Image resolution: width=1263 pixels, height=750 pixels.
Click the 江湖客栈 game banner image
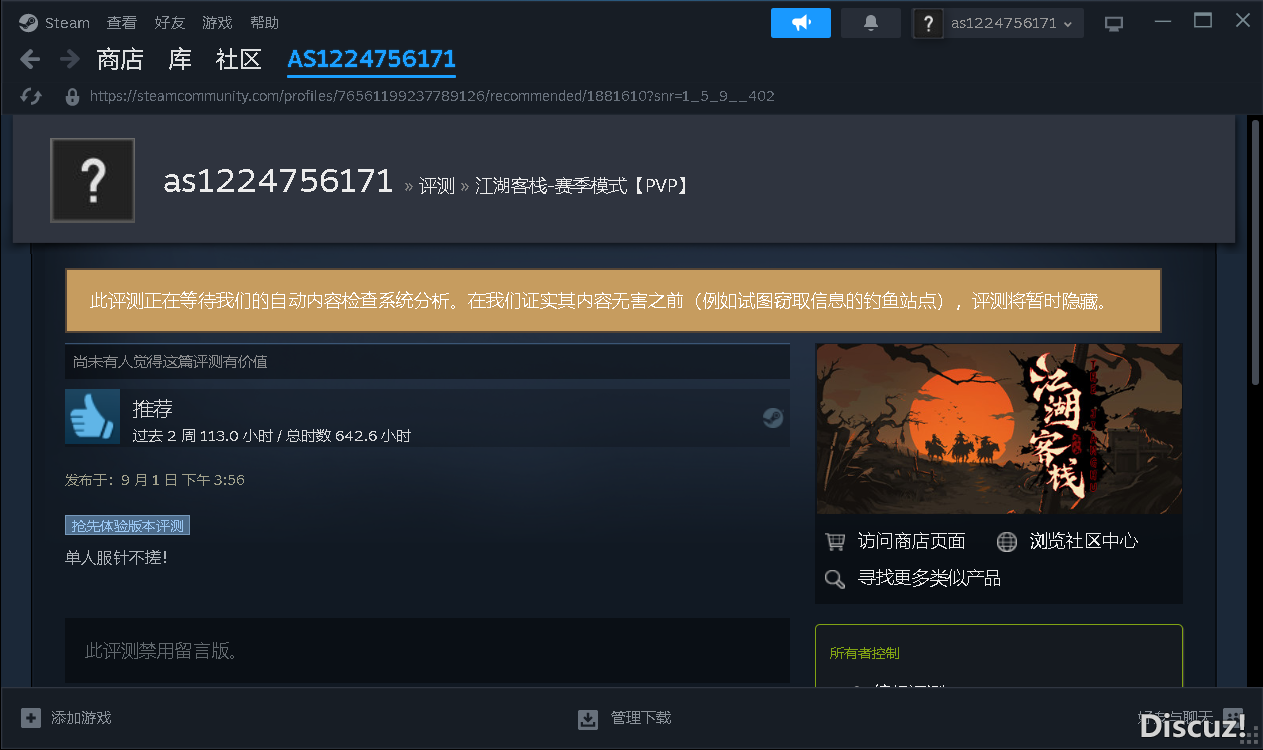coord(999,429)
